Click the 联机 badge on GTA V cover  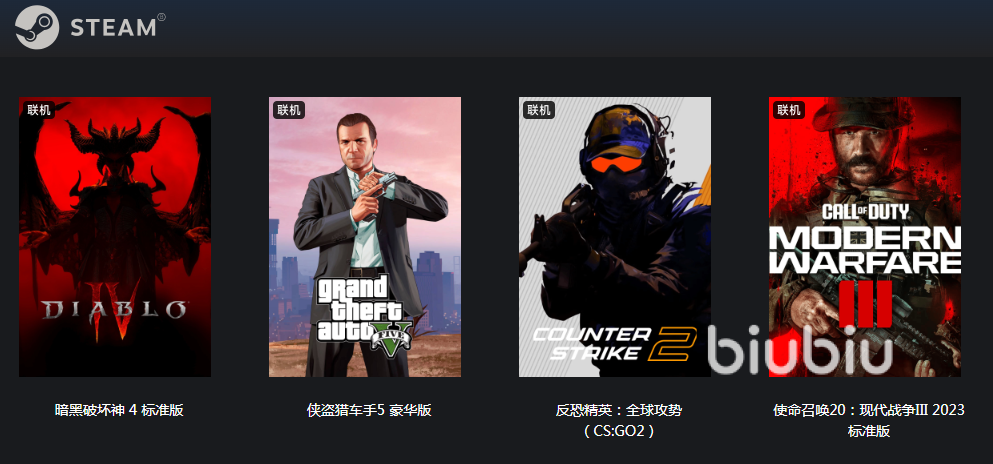[x=289, y=110]
